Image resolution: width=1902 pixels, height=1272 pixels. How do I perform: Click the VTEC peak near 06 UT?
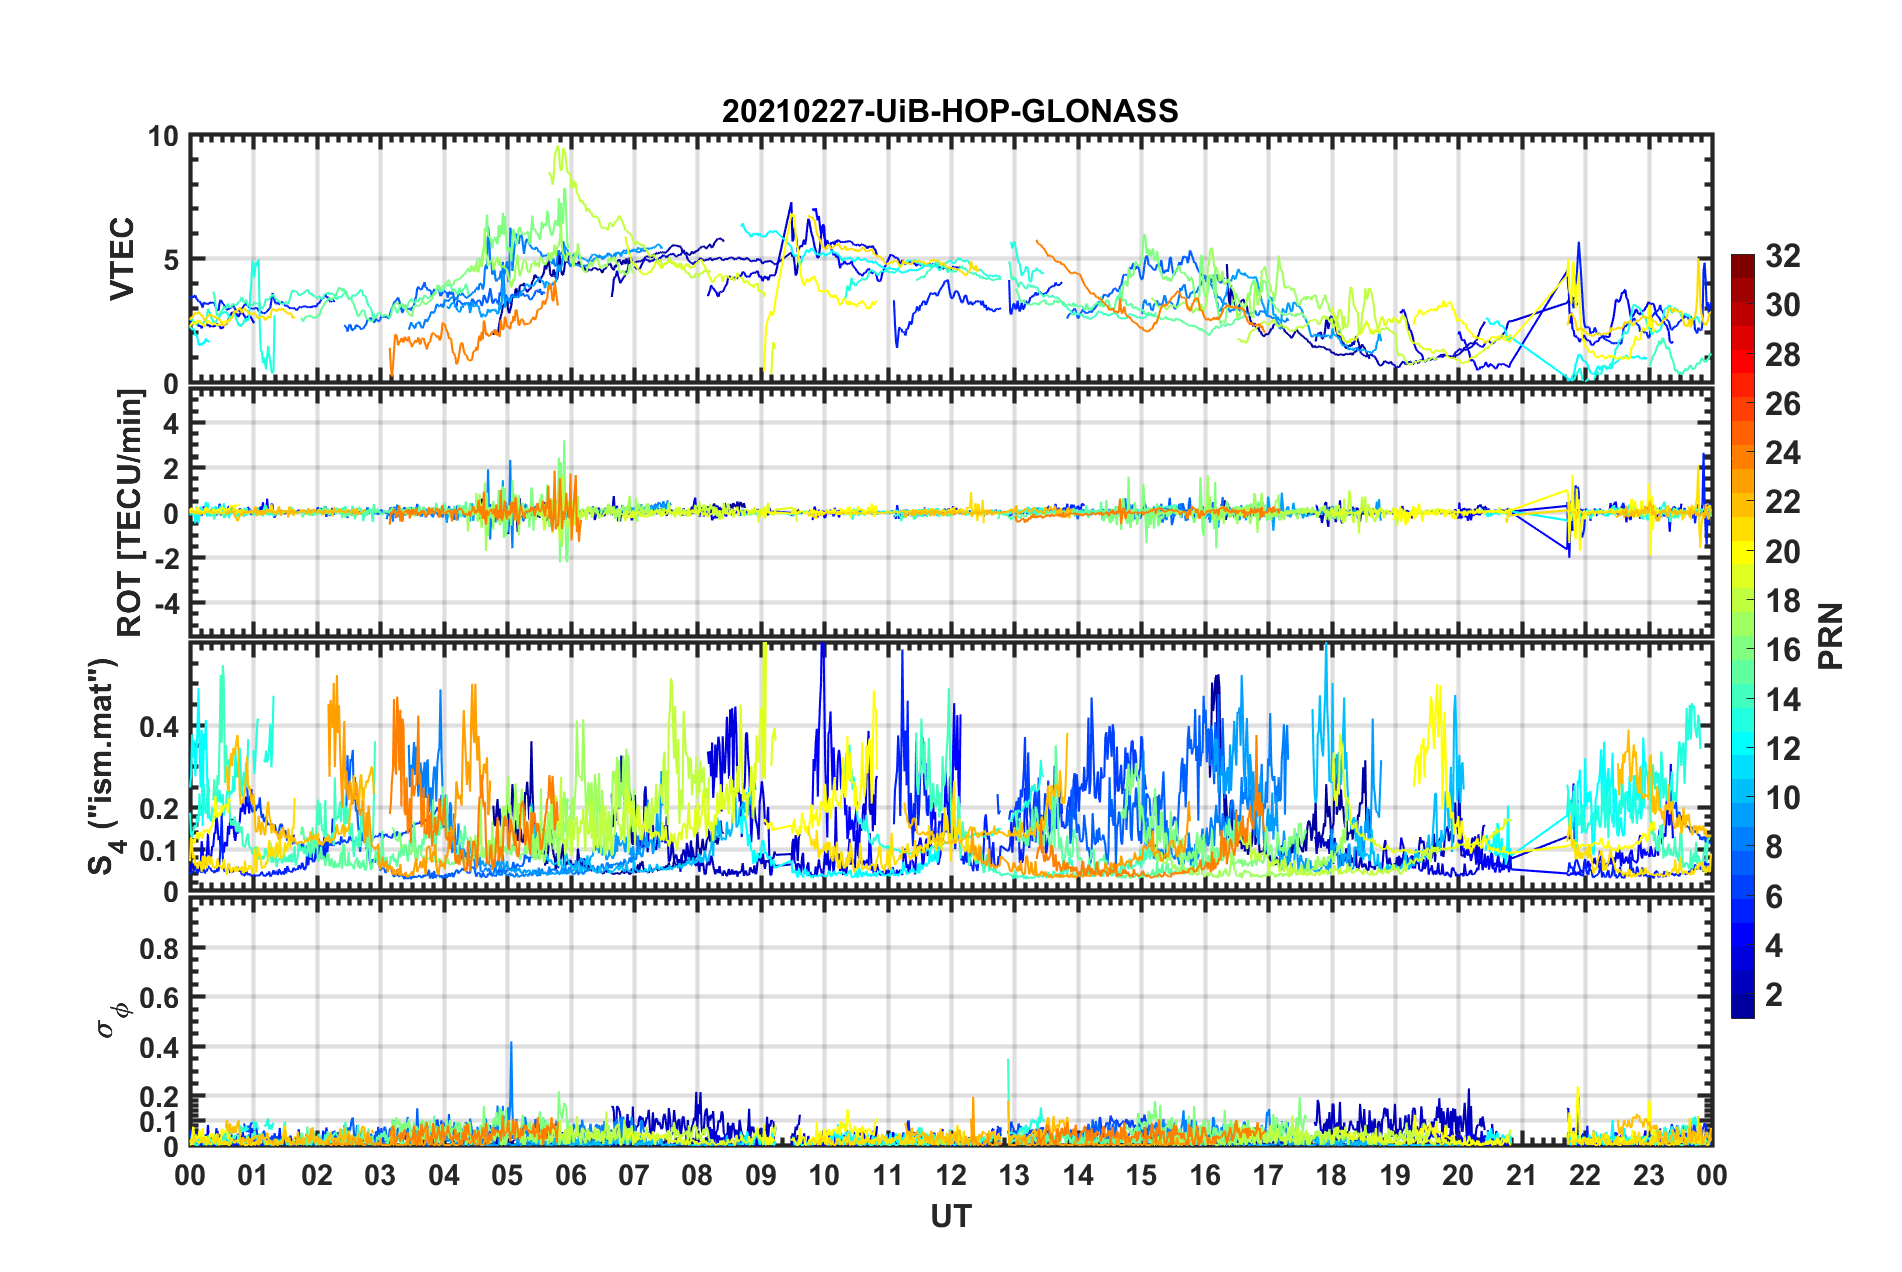point(560,148)
